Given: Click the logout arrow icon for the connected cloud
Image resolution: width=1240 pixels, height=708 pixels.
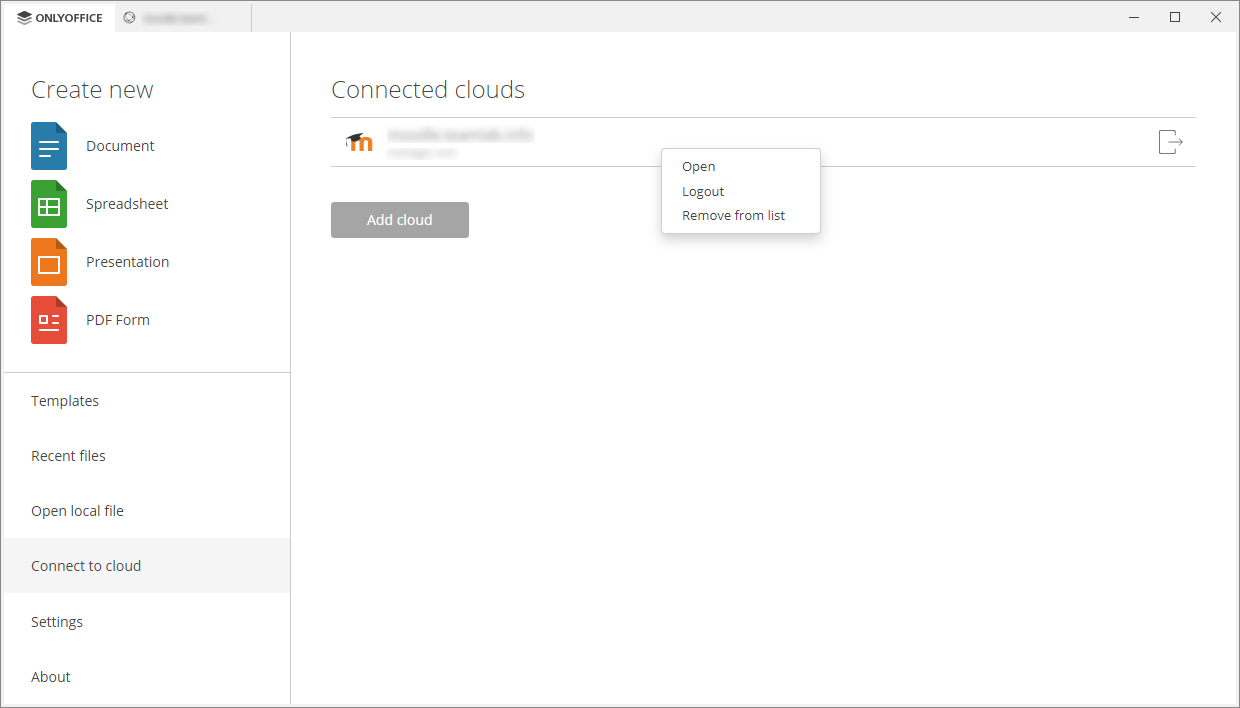Looking at the screenshot, I should (x=1169, y=141).
